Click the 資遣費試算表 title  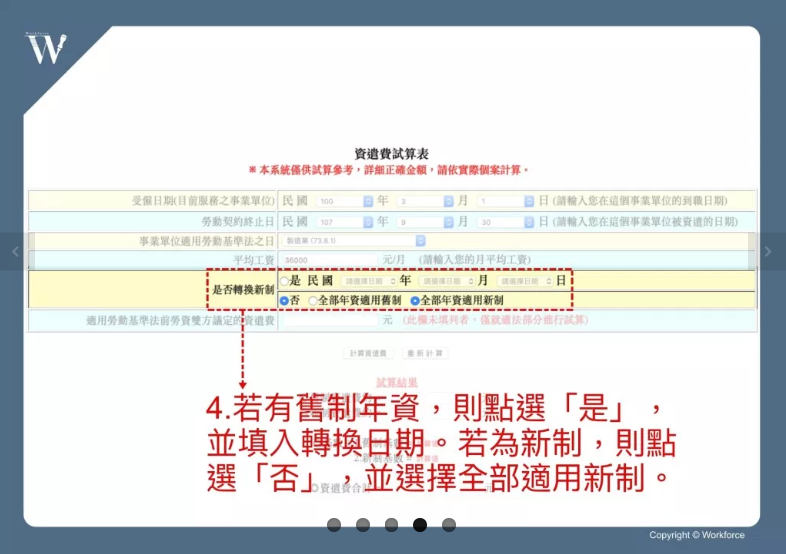(391, 154)
